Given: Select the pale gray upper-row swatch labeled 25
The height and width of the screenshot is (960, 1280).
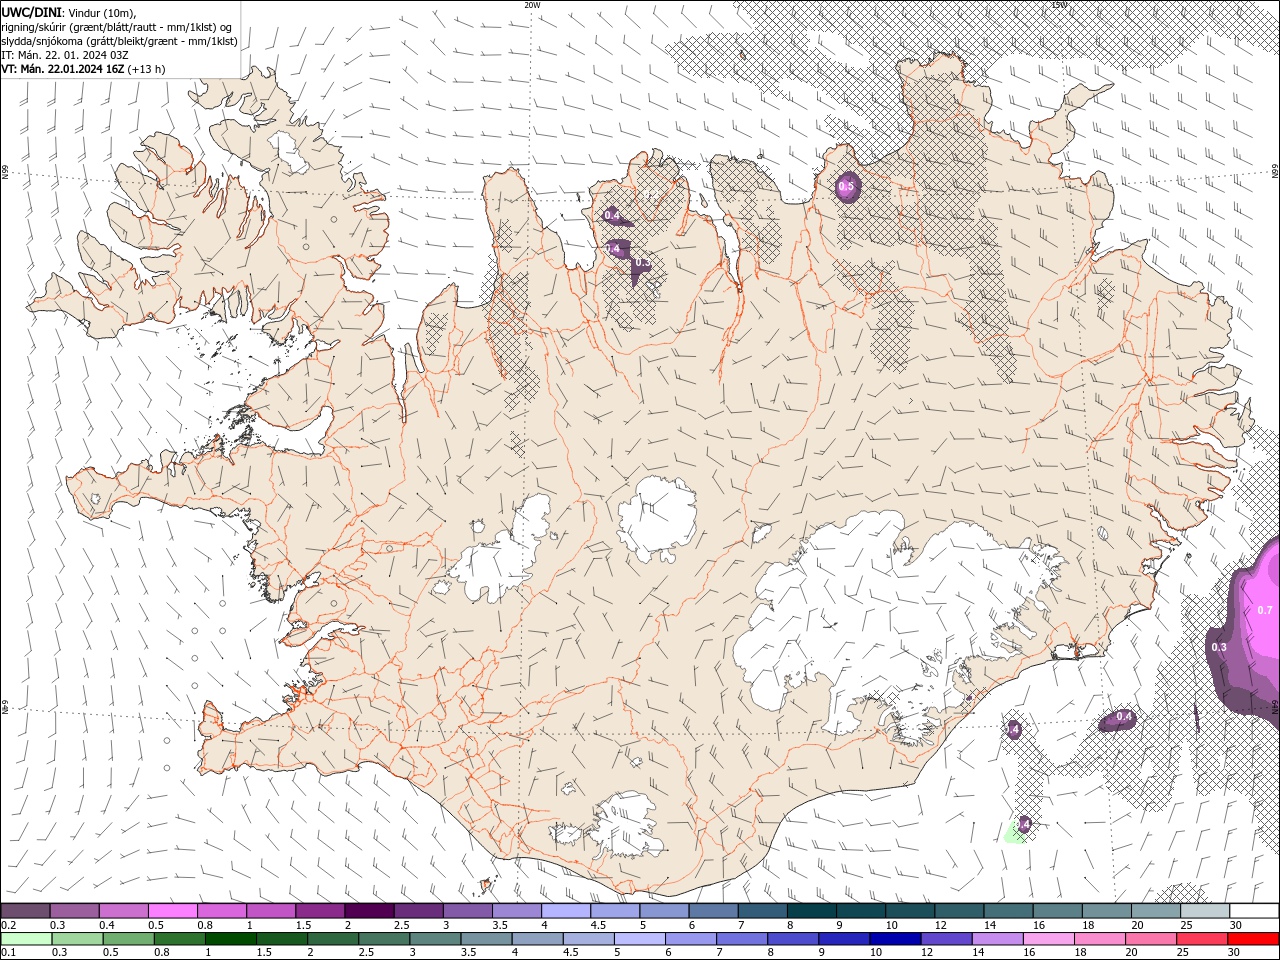Looking at the screenshot, I should click(1205, 911).
